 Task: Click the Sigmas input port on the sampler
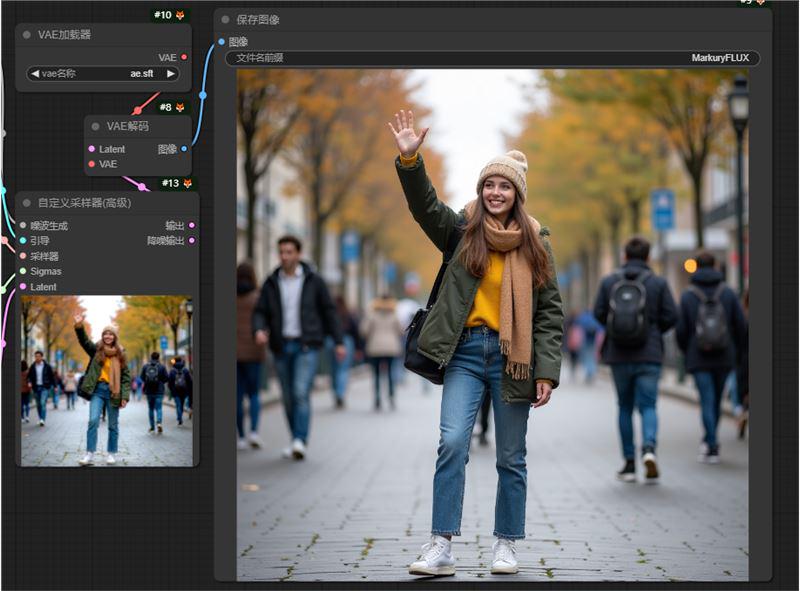[22, 271]
